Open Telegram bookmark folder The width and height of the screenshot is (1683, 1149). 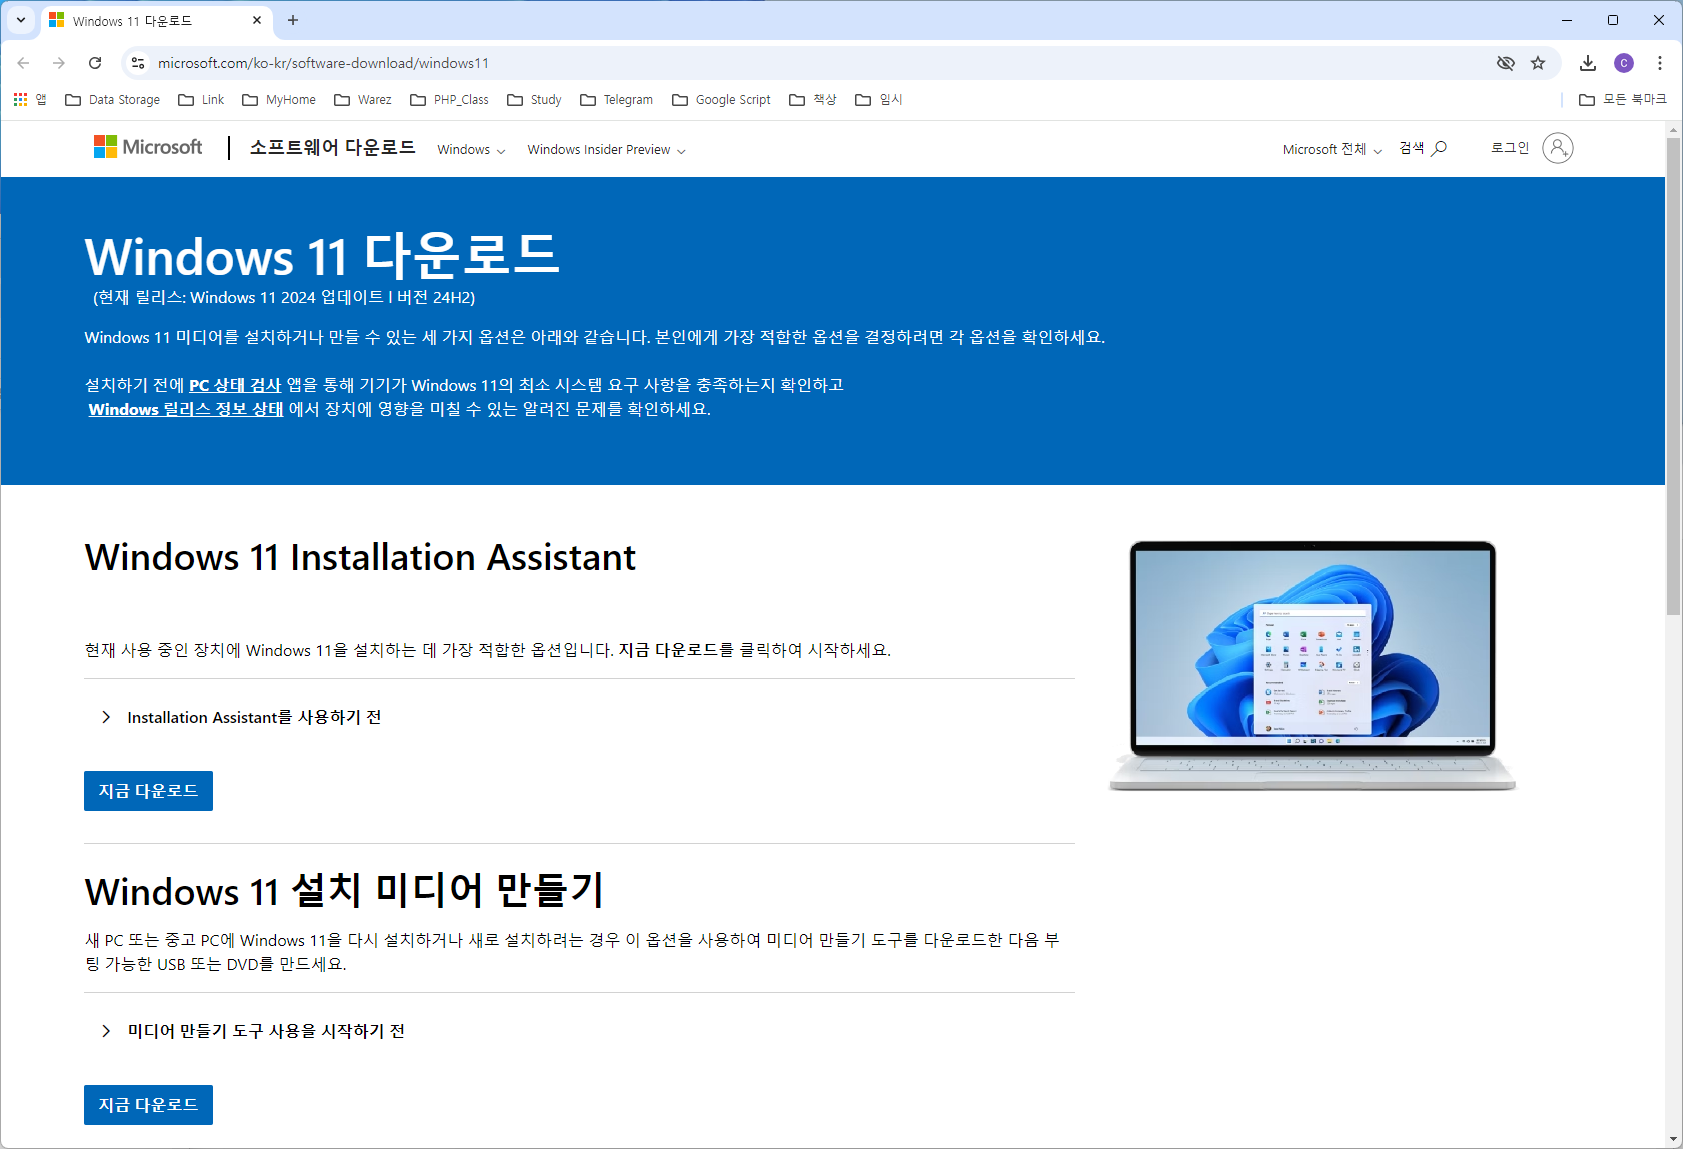[x=616, y=99]
